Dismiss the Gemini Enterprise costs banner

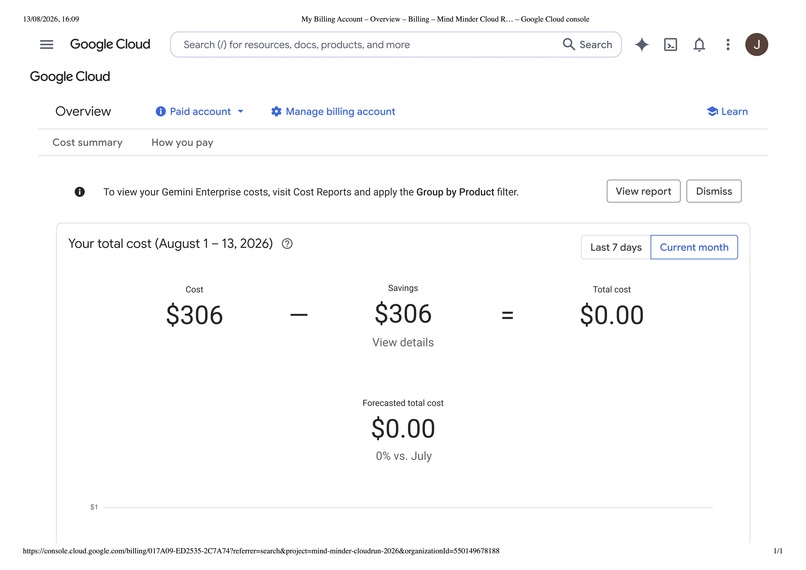(714, 191)
